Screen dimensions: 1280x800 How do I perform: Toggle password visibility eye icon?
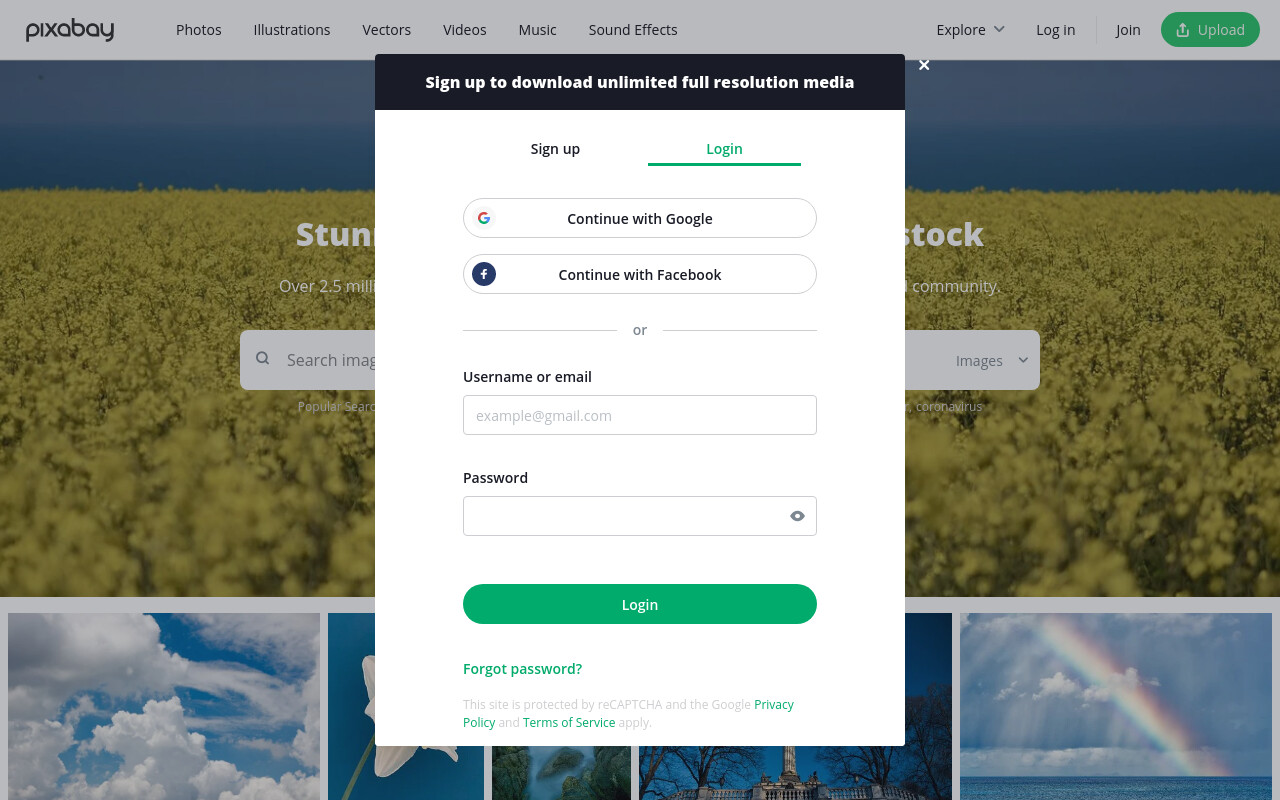tap(797, 516)
